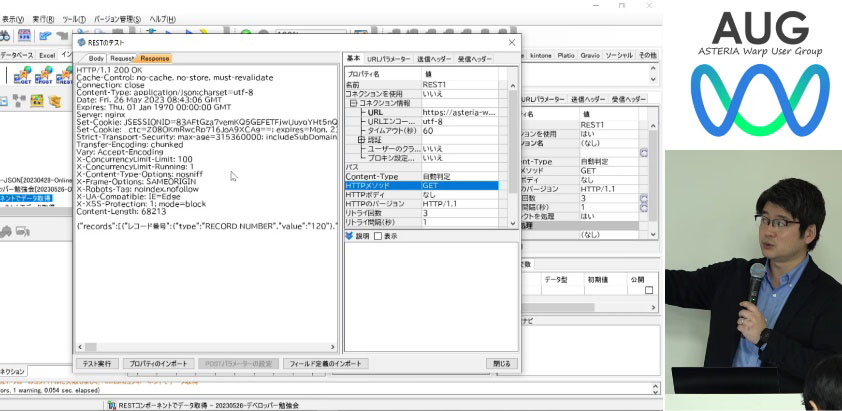Viewport: 842px width, 411px height.
Task: Select the Excel palette tab
Action: pos(47,55)
